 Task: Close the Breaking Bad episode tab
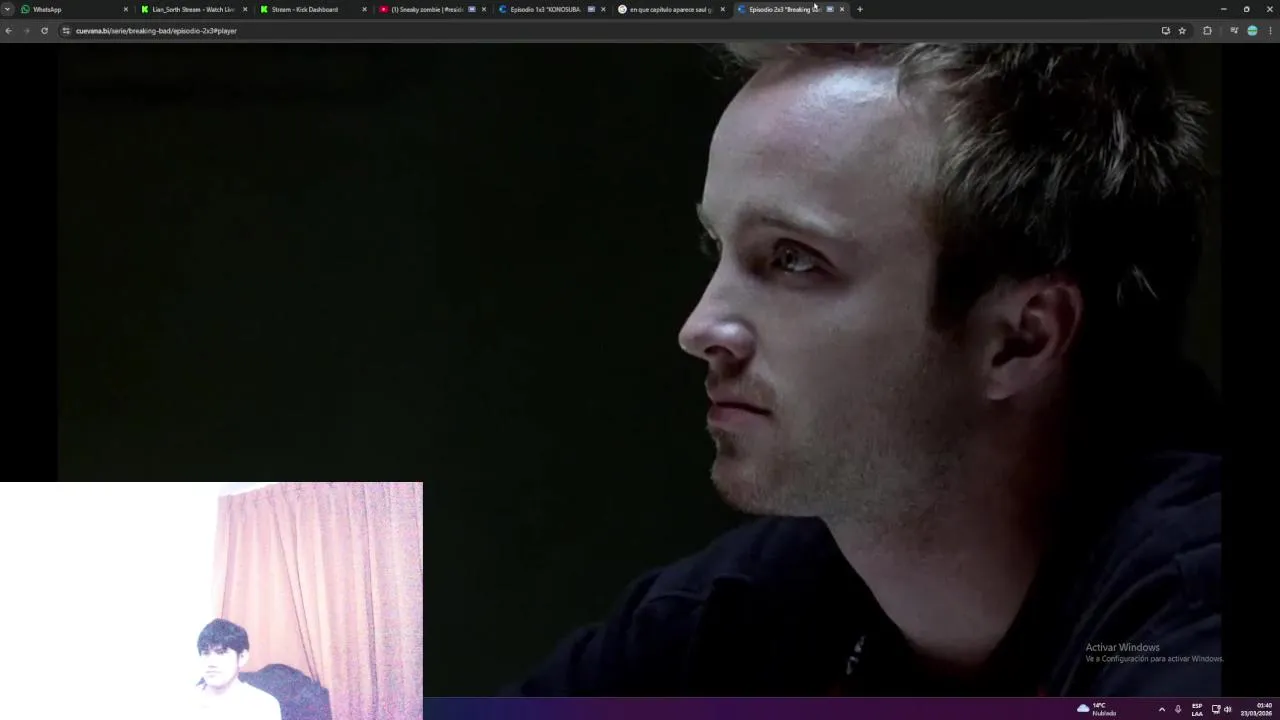coord(842,9)
